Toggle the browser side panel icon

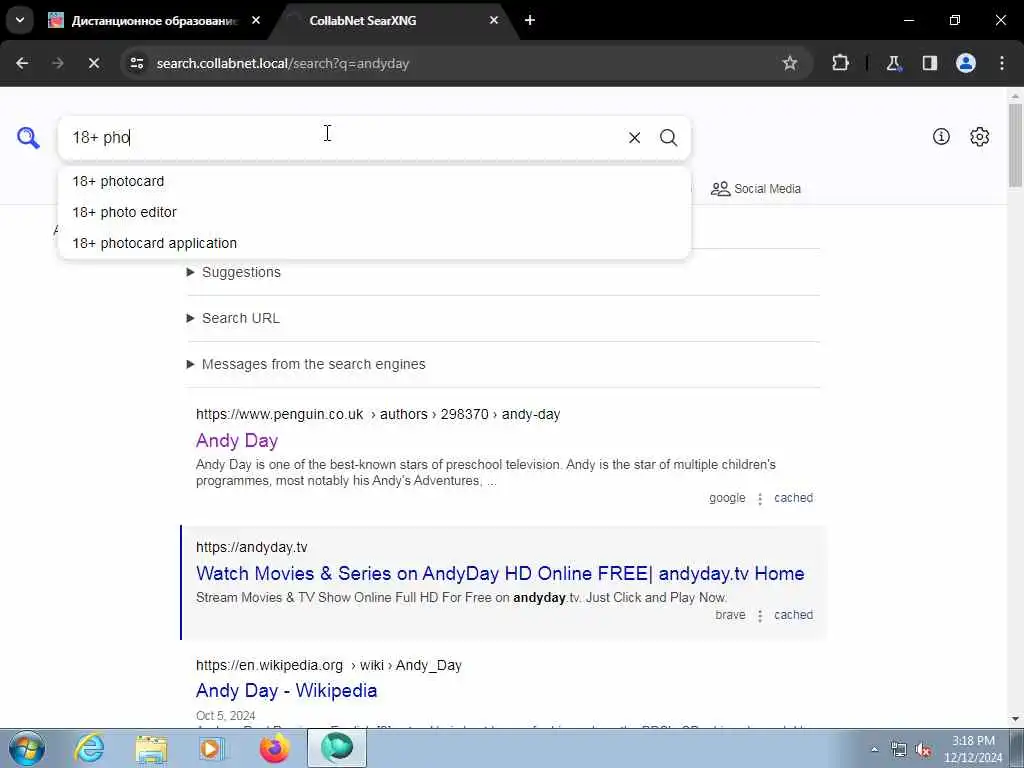(x=930, y=63)
